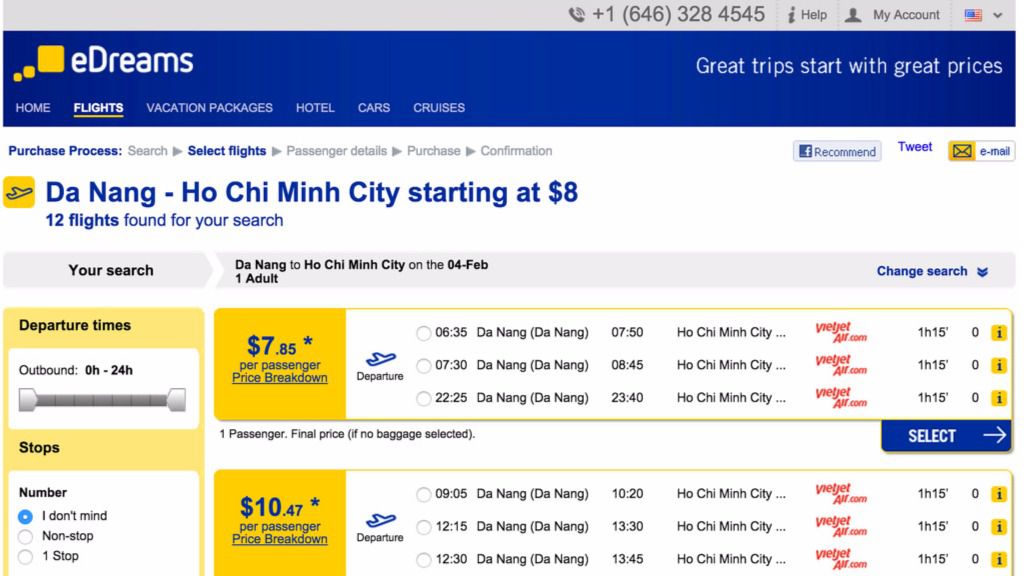Click the Outbound departure time slider
This screenshot has width=1024, height=576.
coord(102,401)
